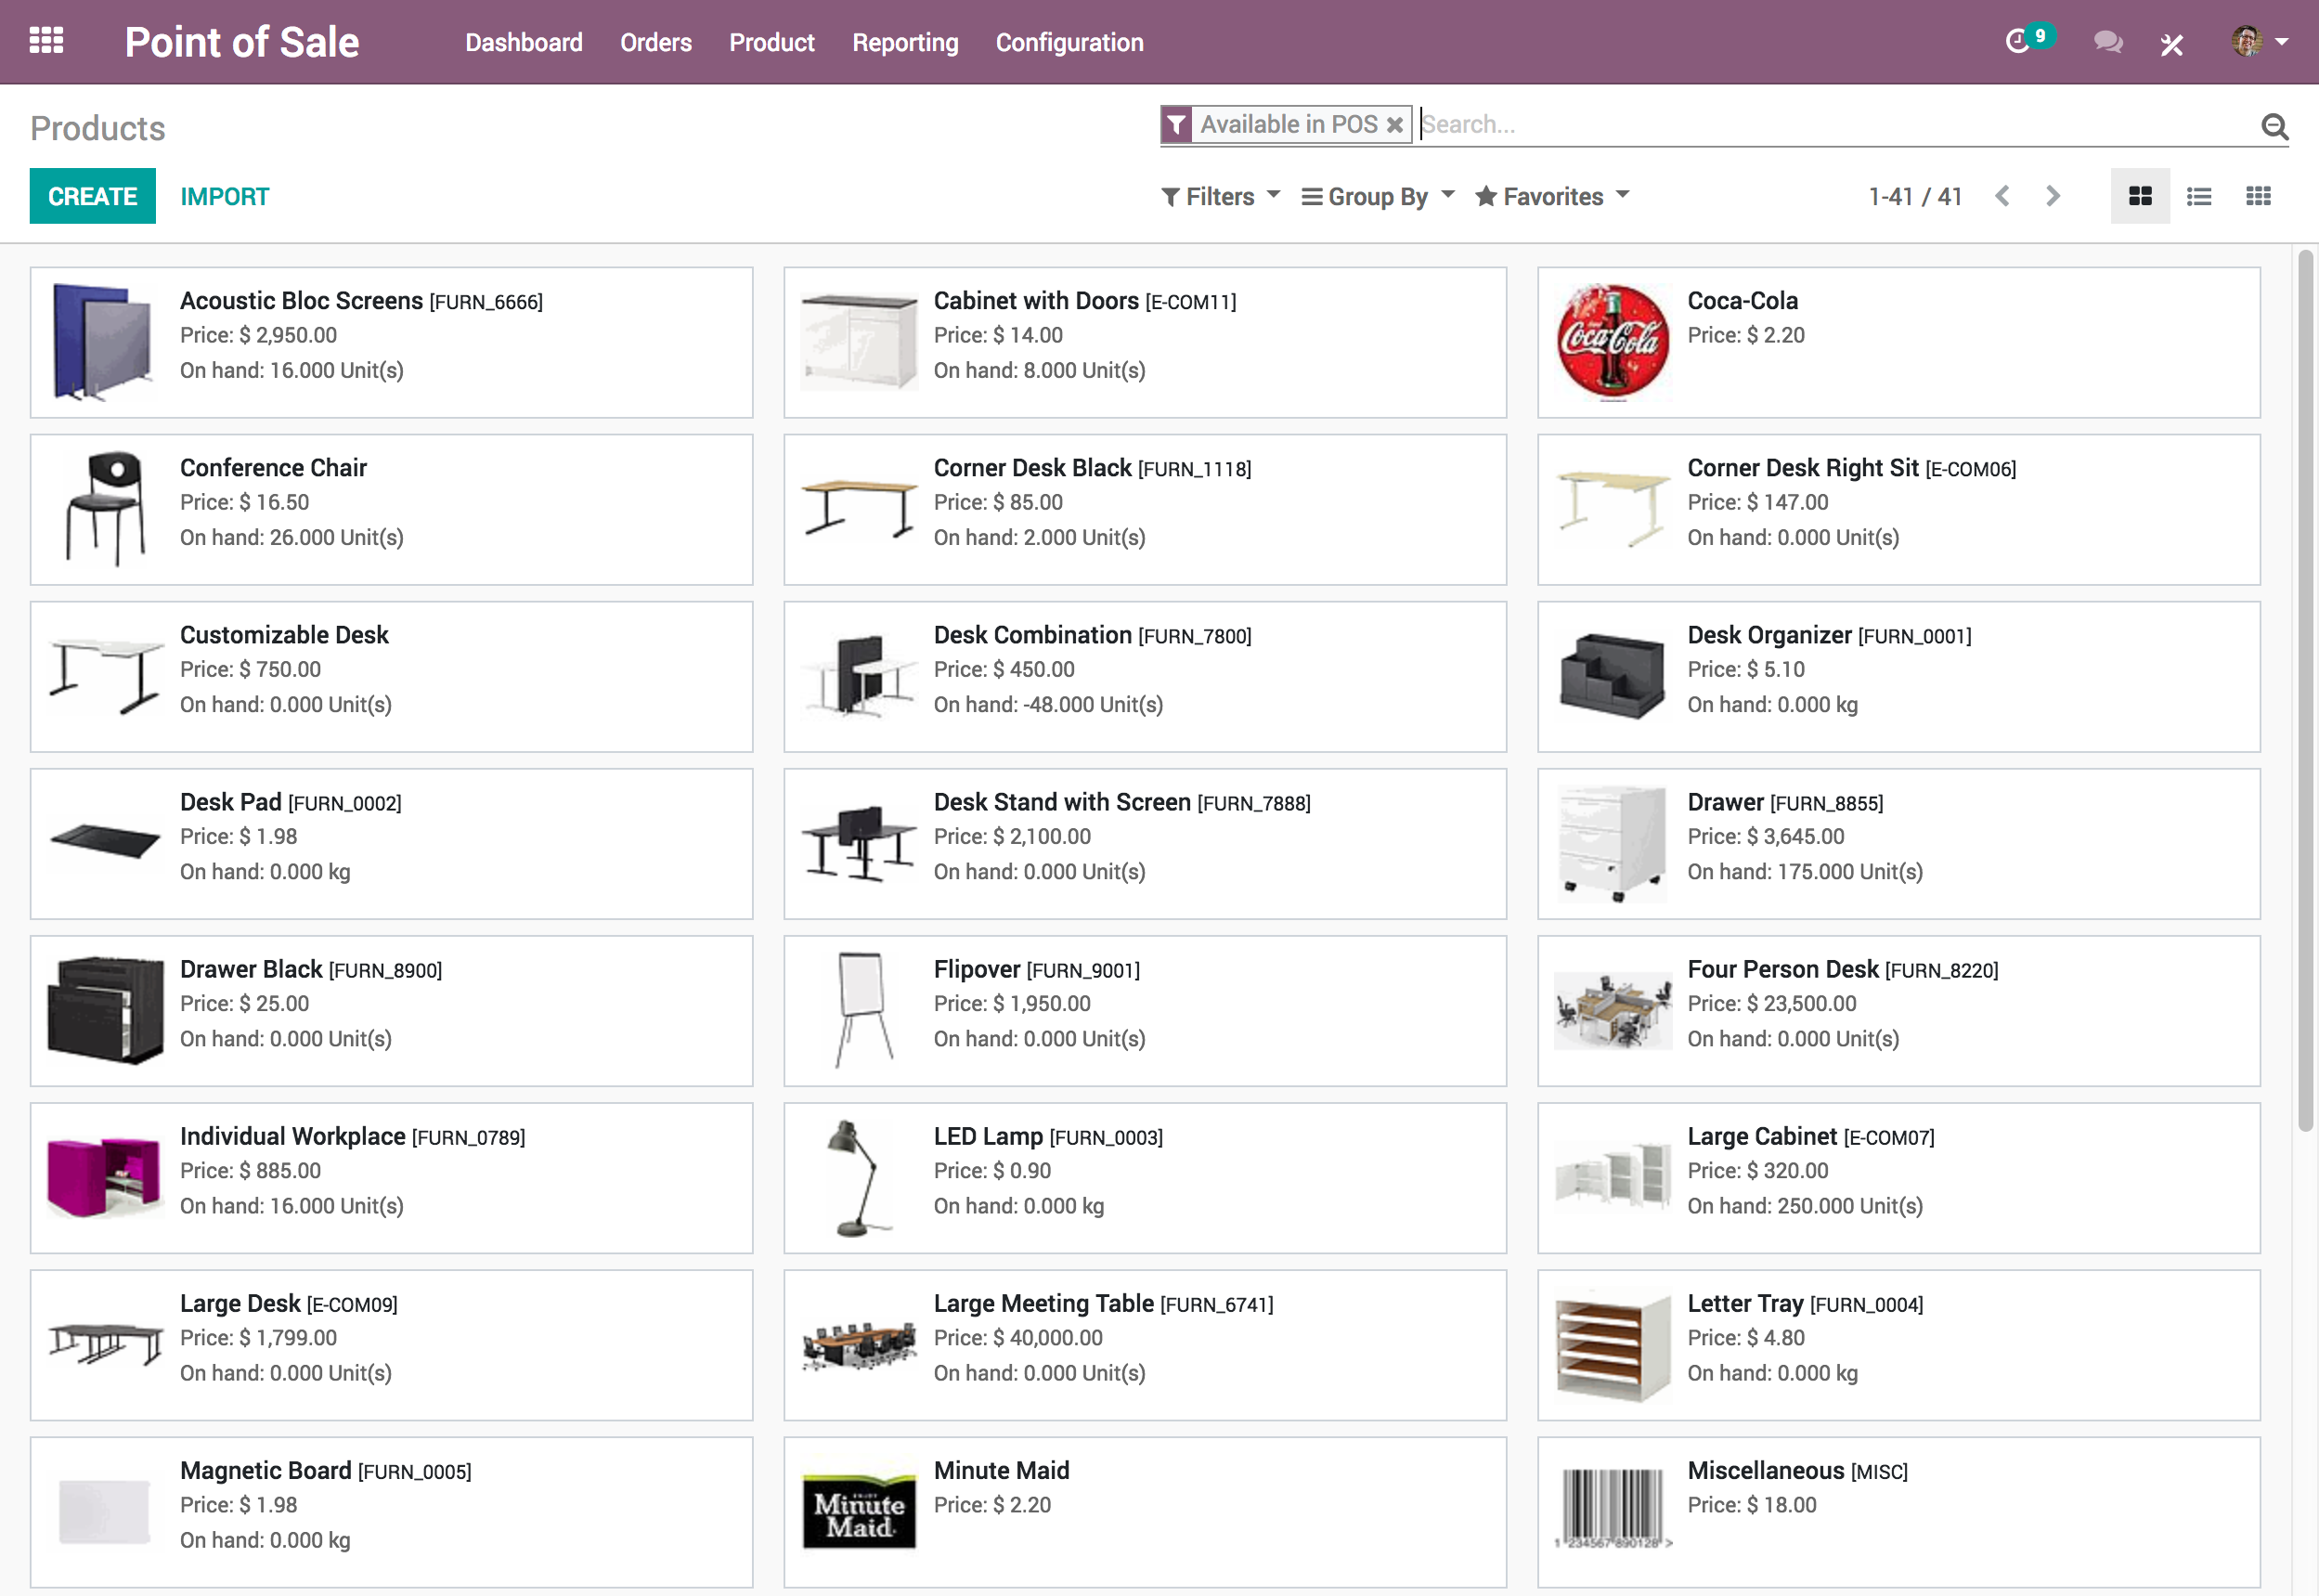2319x1596 pixels.
Task: Click the CREATE button
Action: tap(92, 196)
